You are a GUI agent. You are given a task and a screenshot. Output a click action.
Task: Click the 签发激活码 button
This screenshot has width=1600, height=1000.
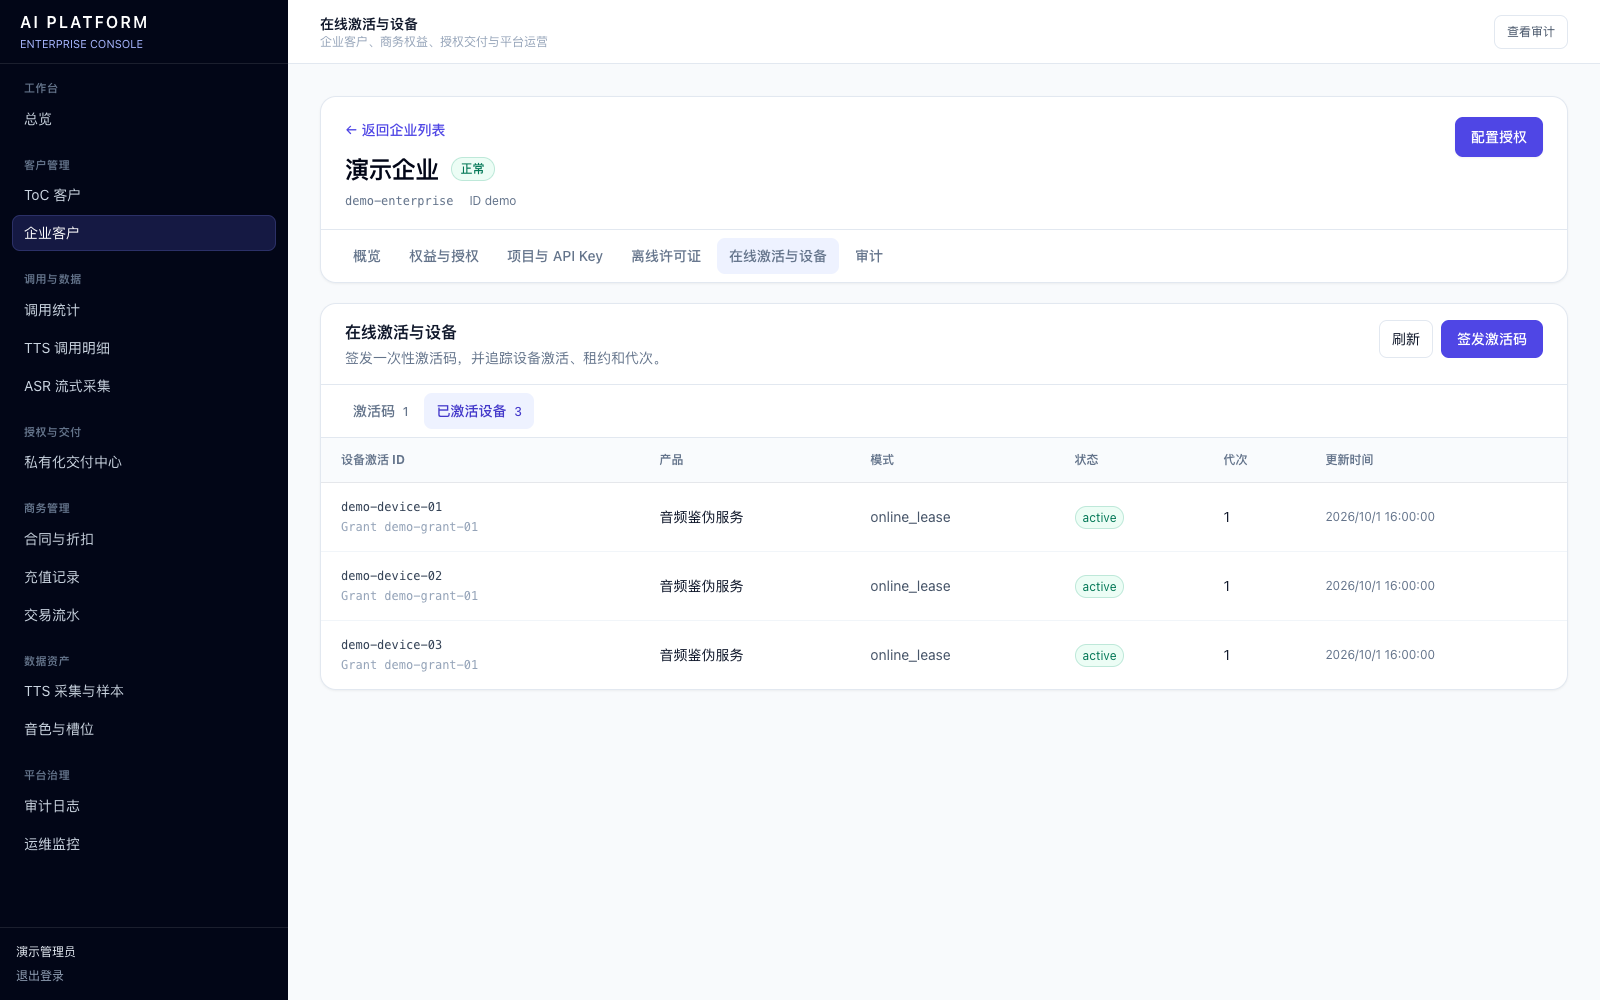[x=1491, y=339]
